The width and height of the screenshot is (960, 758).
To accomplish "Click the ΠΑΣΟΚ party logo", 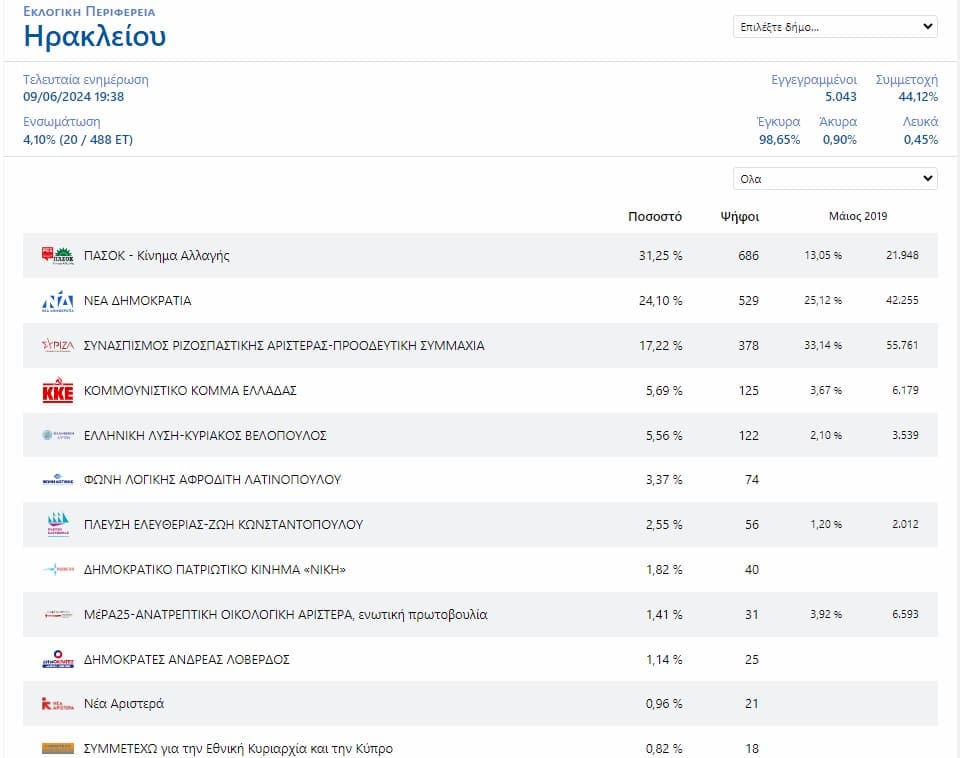I will [x=58, y=255].
